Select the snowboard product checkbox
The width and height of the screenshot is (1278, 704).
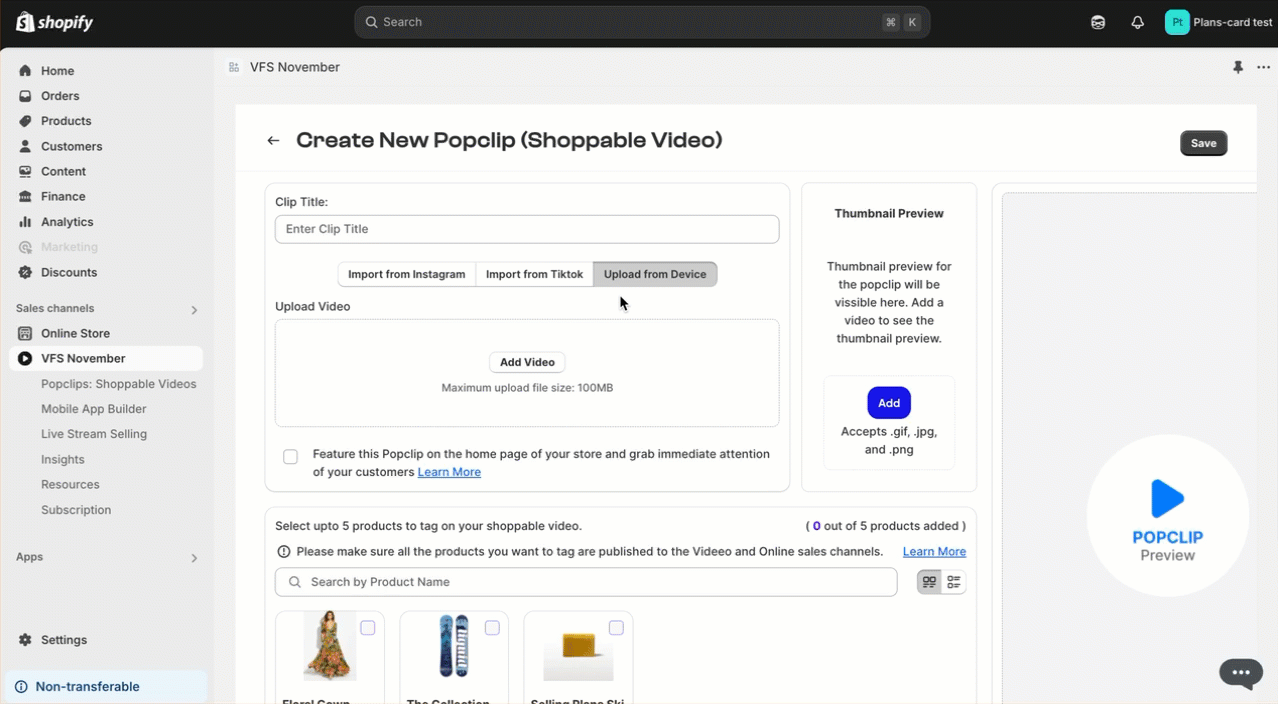tap(492, 628)
